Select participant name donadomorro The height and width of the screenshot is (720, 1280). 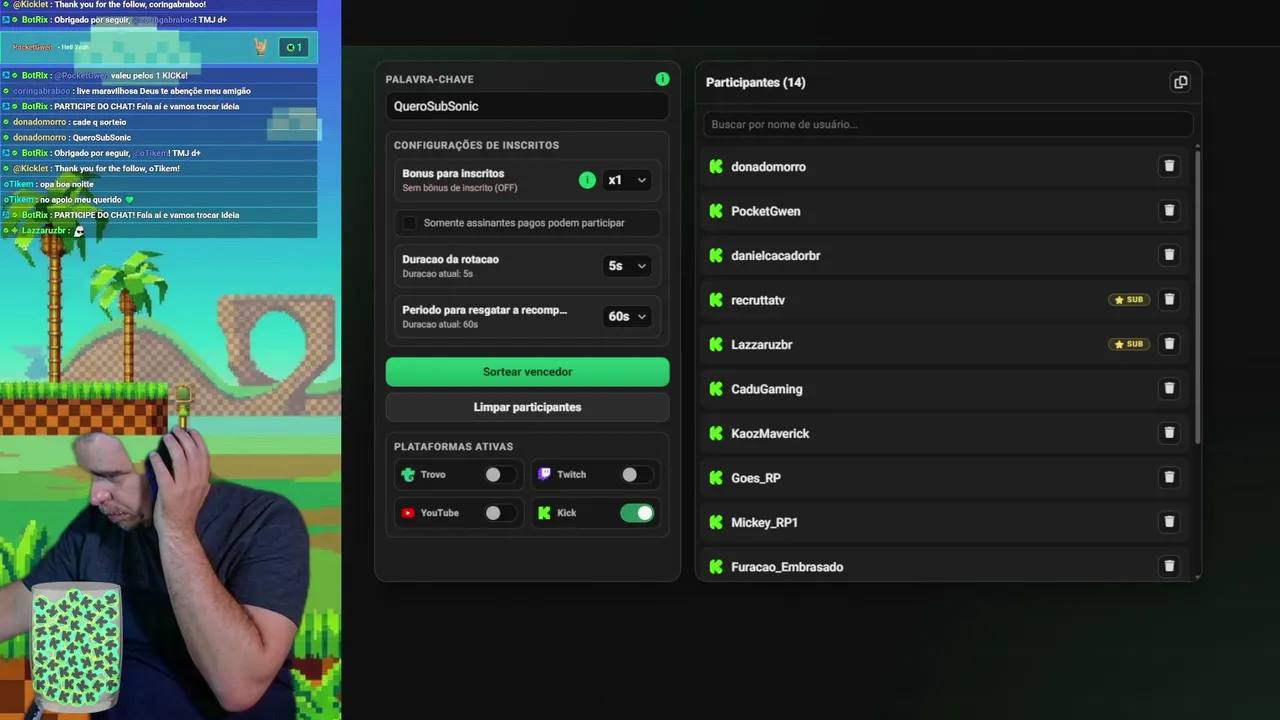point(768,167)
